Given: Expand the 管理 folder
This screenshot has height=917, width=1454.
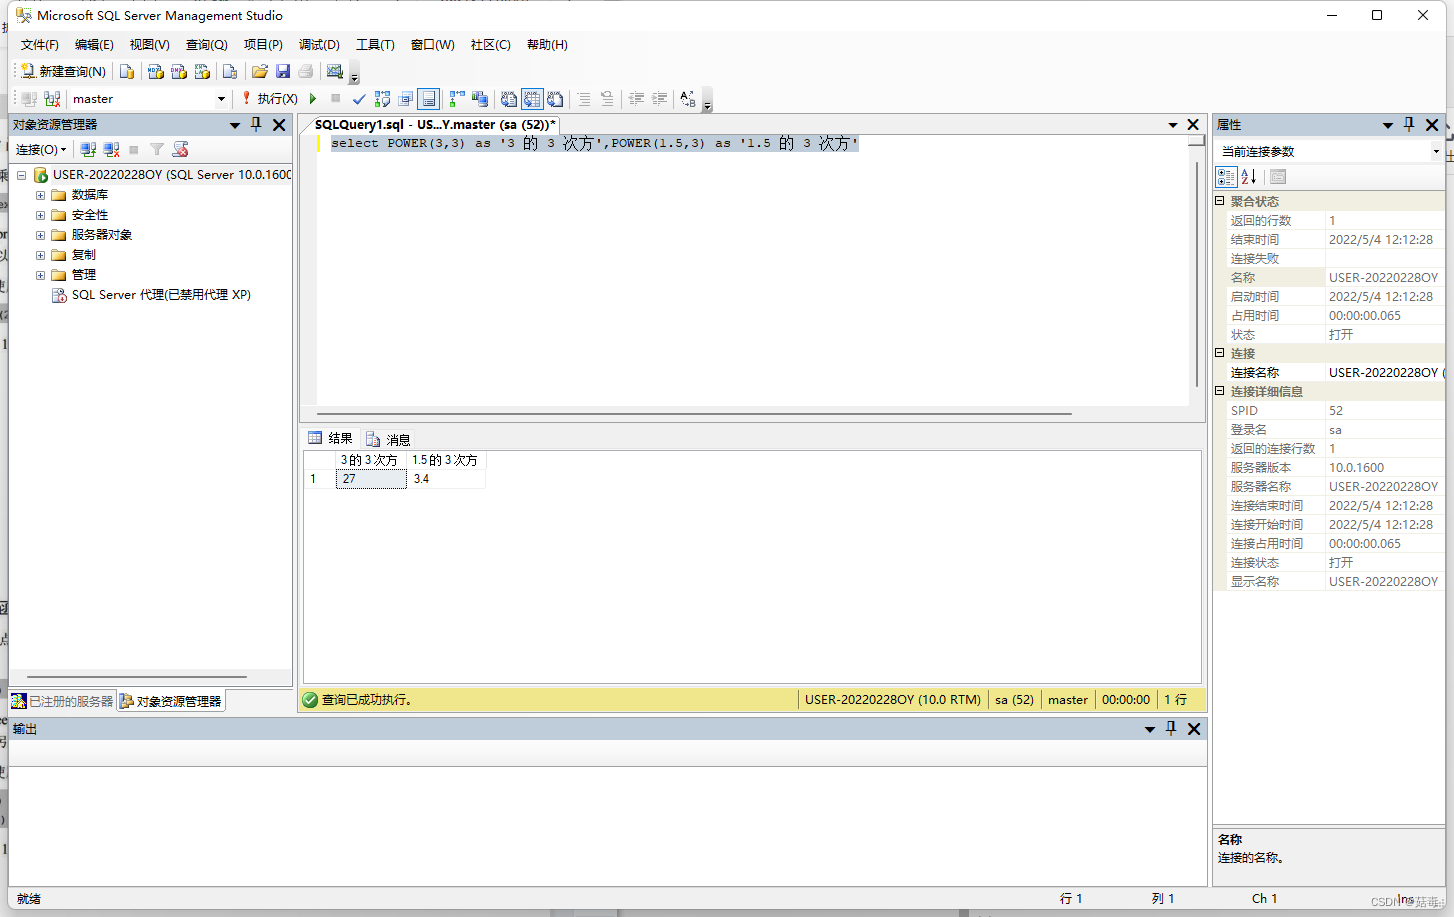Looking at the screenshot, I should tap(40, 275).
